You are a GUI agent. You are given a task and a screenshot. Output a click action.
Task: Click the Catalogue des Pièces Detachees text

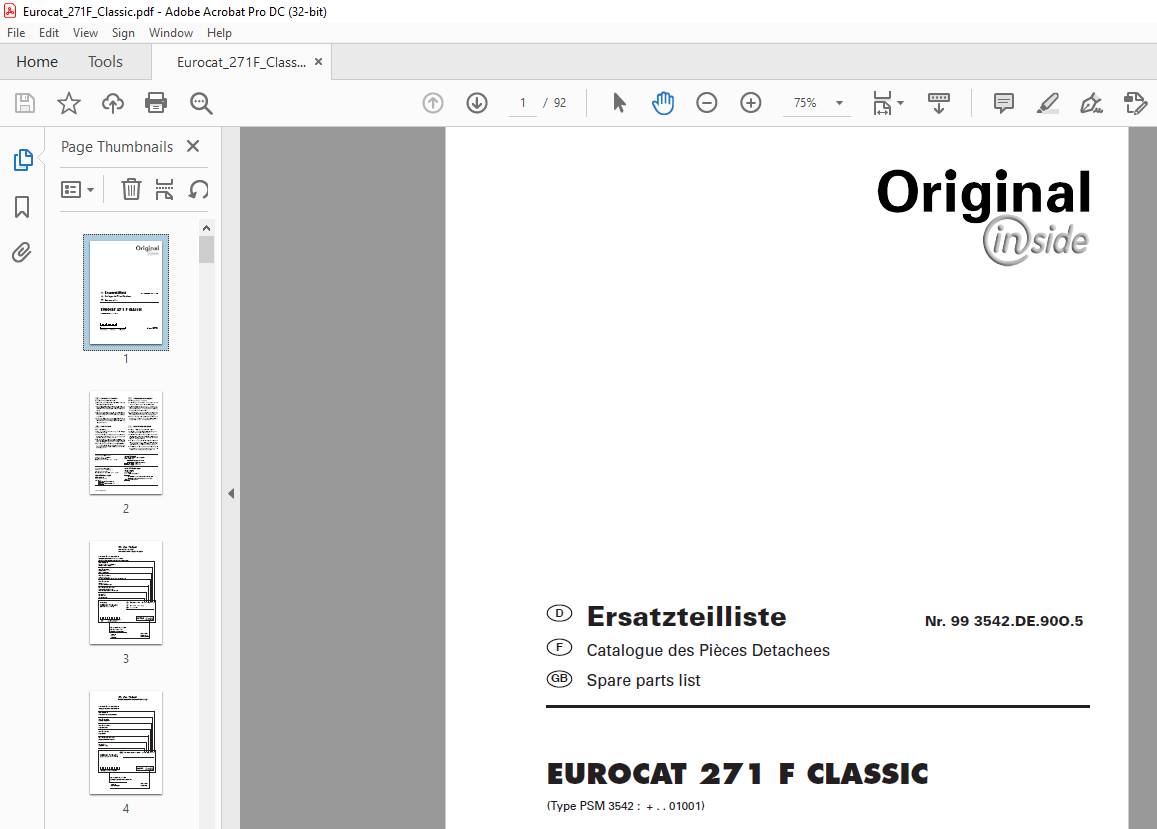click(708, 650)
